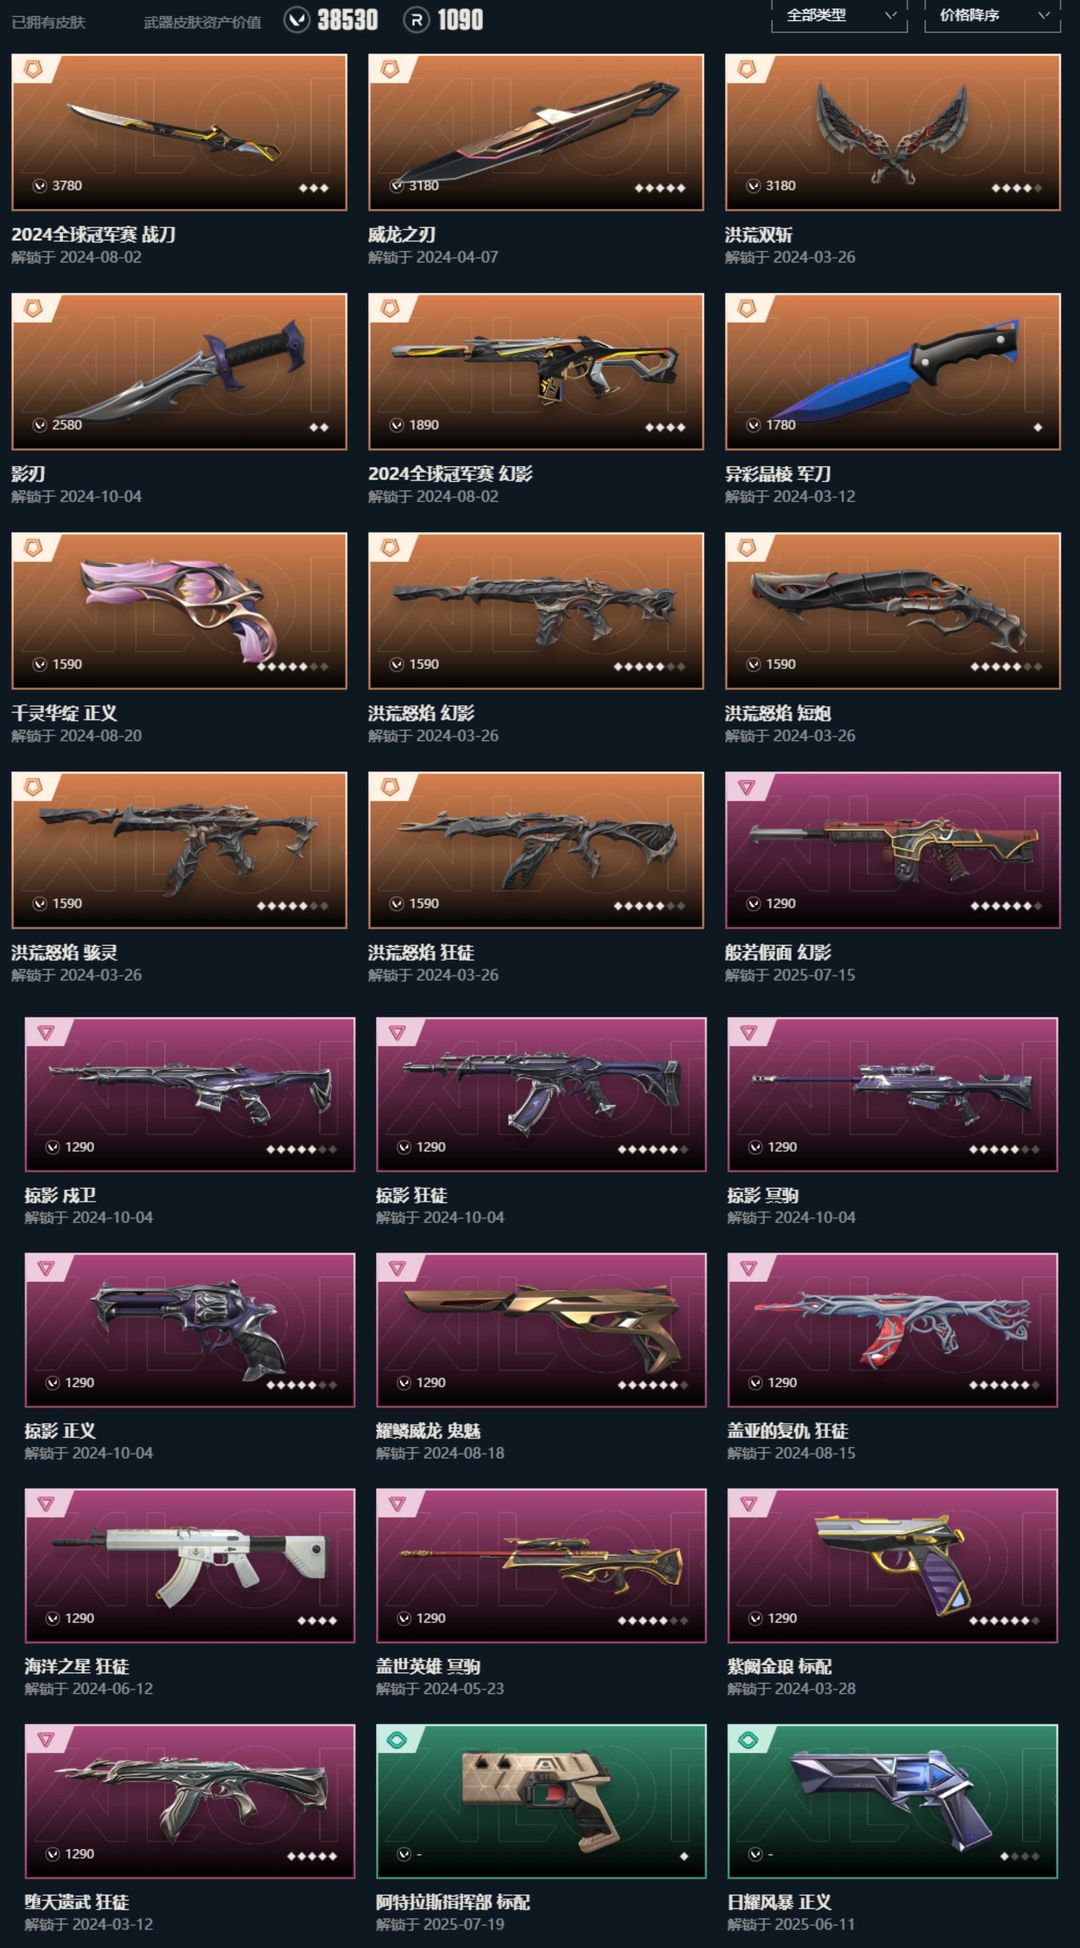Click skin name 2024全球冠军赛 战刀

(x=93, y=234)
